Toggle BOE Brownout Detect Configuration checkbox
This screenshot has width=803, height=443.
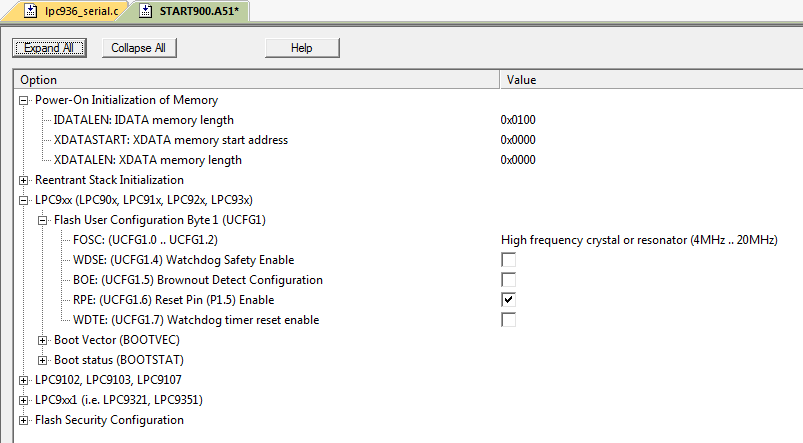point(509,280)
